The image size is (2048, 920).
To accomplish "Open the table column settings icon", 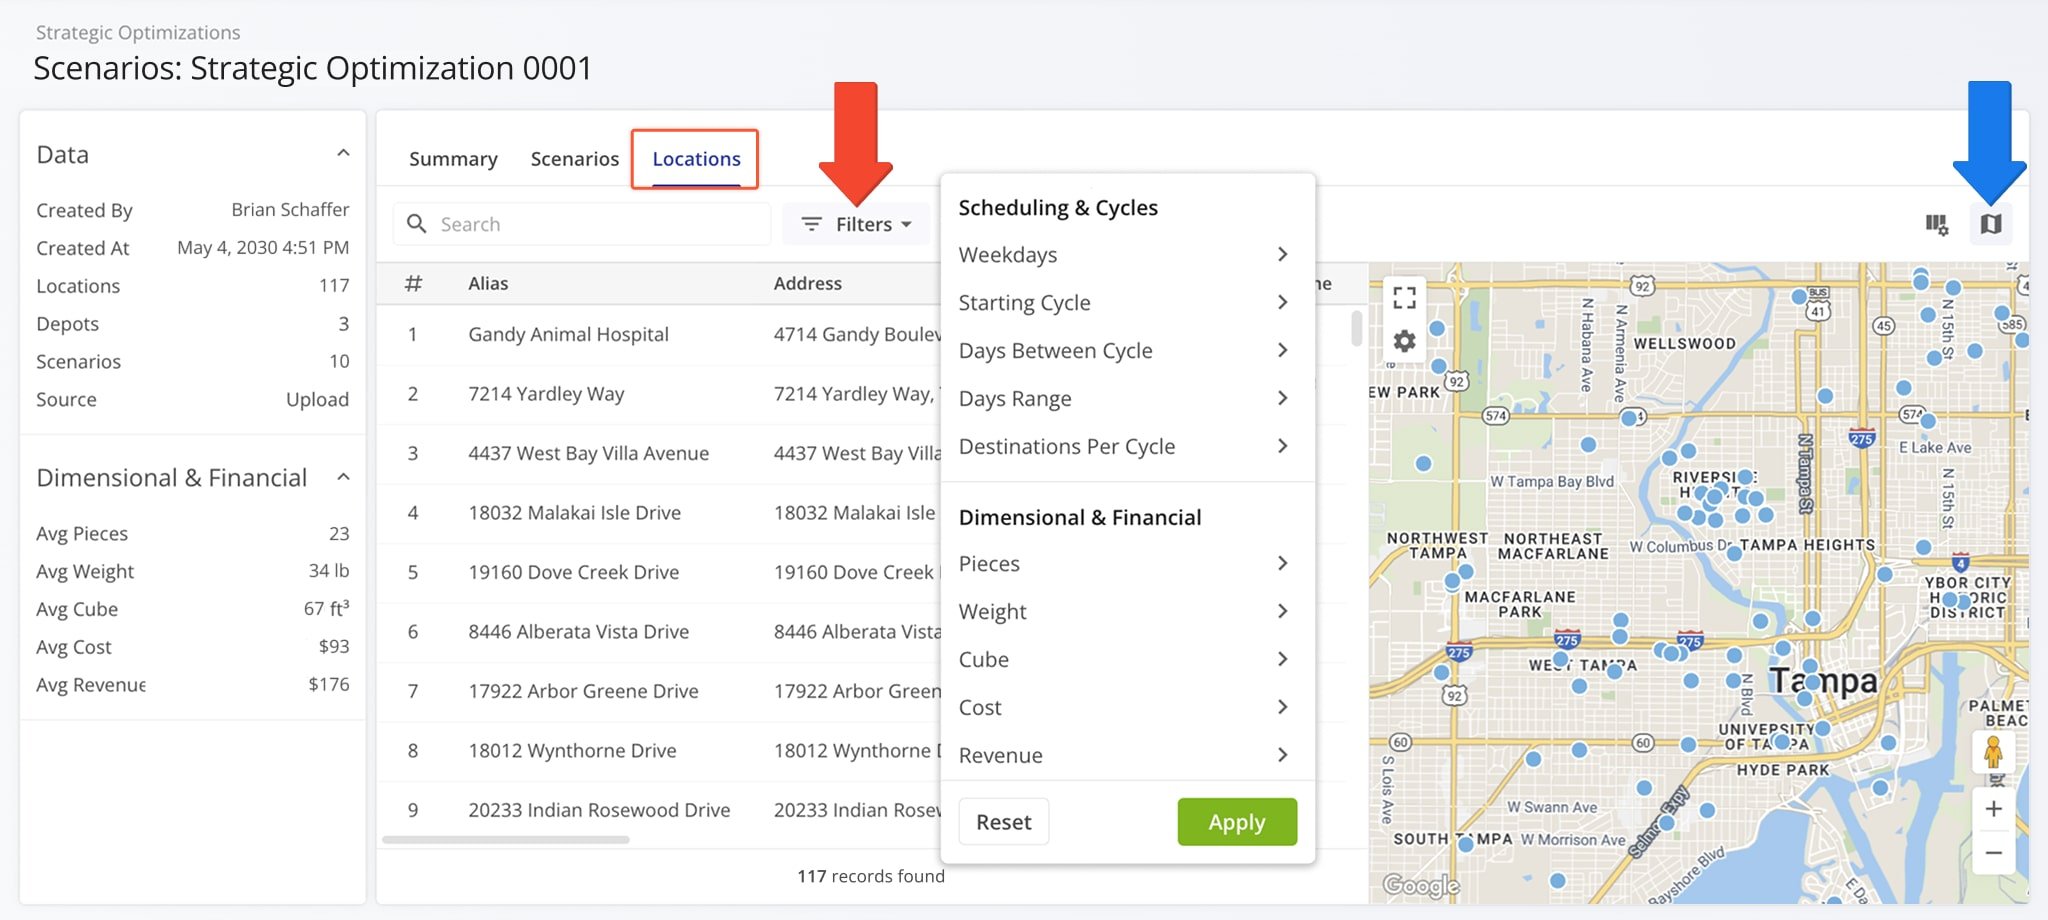I will coord(1936,224).
